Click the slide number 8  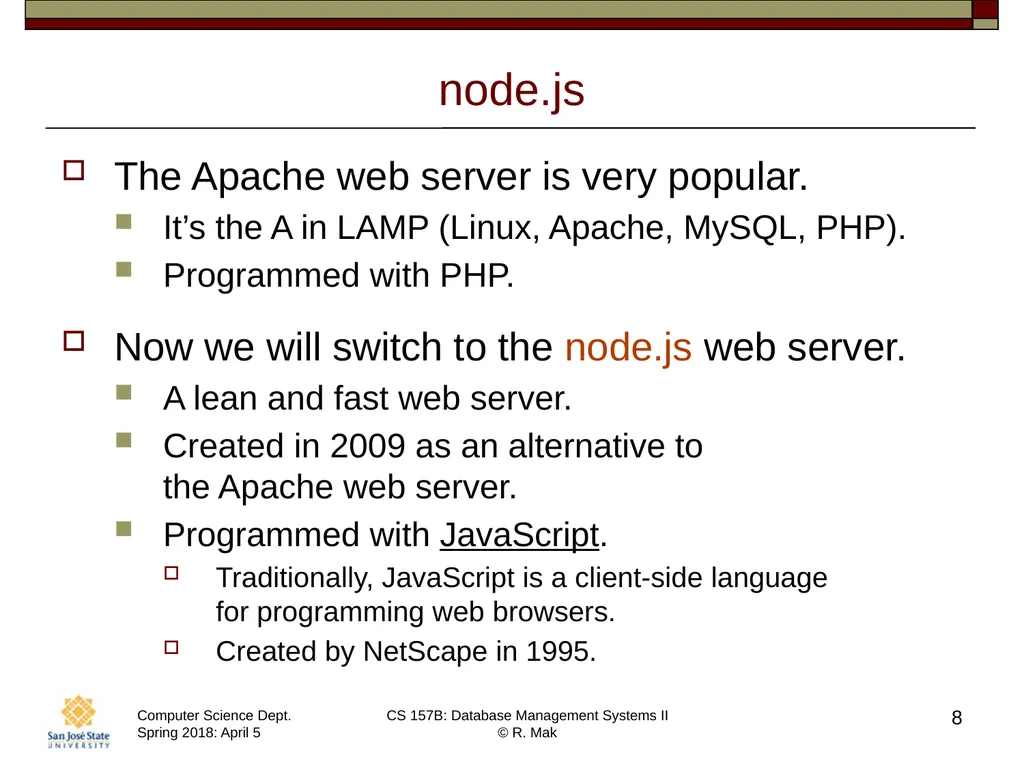957,718
